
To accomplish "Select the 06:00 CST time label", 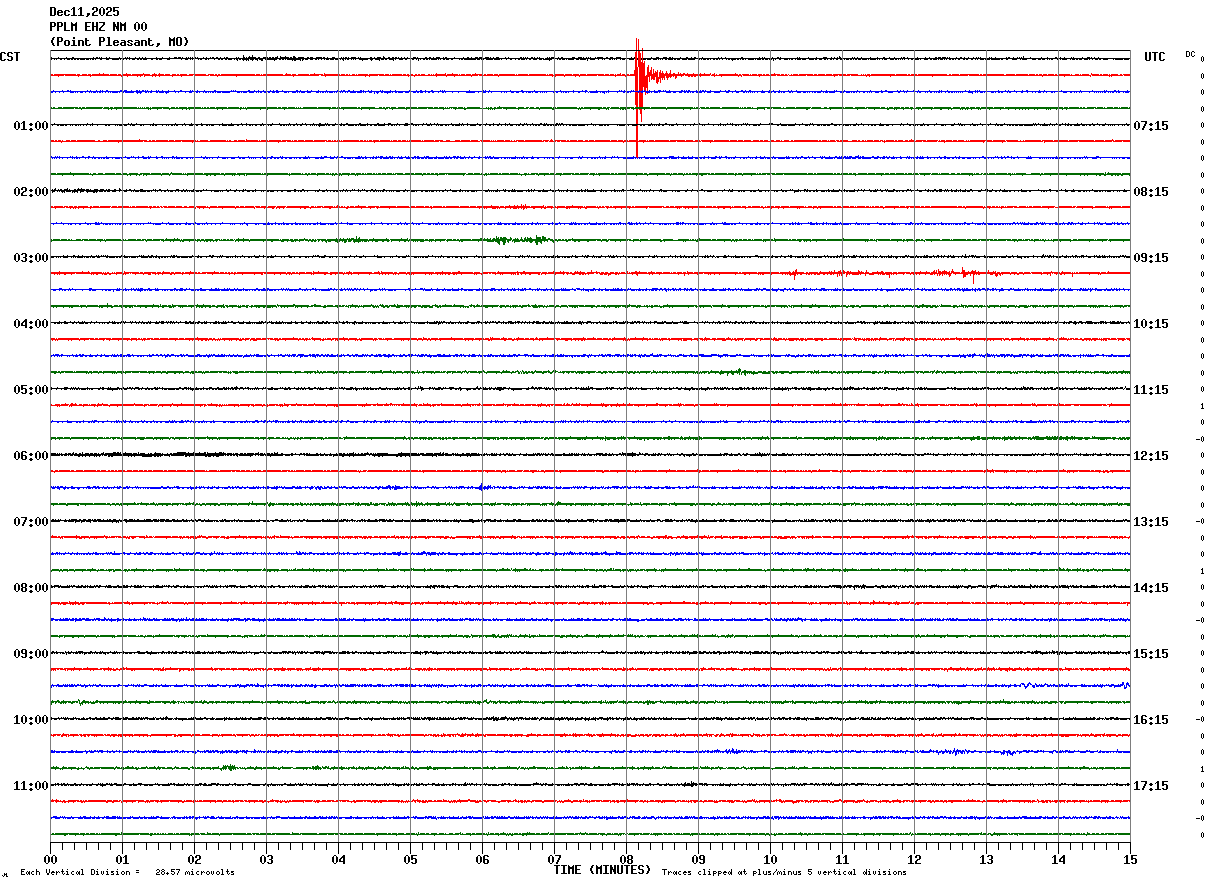I will tap(30, 456).
